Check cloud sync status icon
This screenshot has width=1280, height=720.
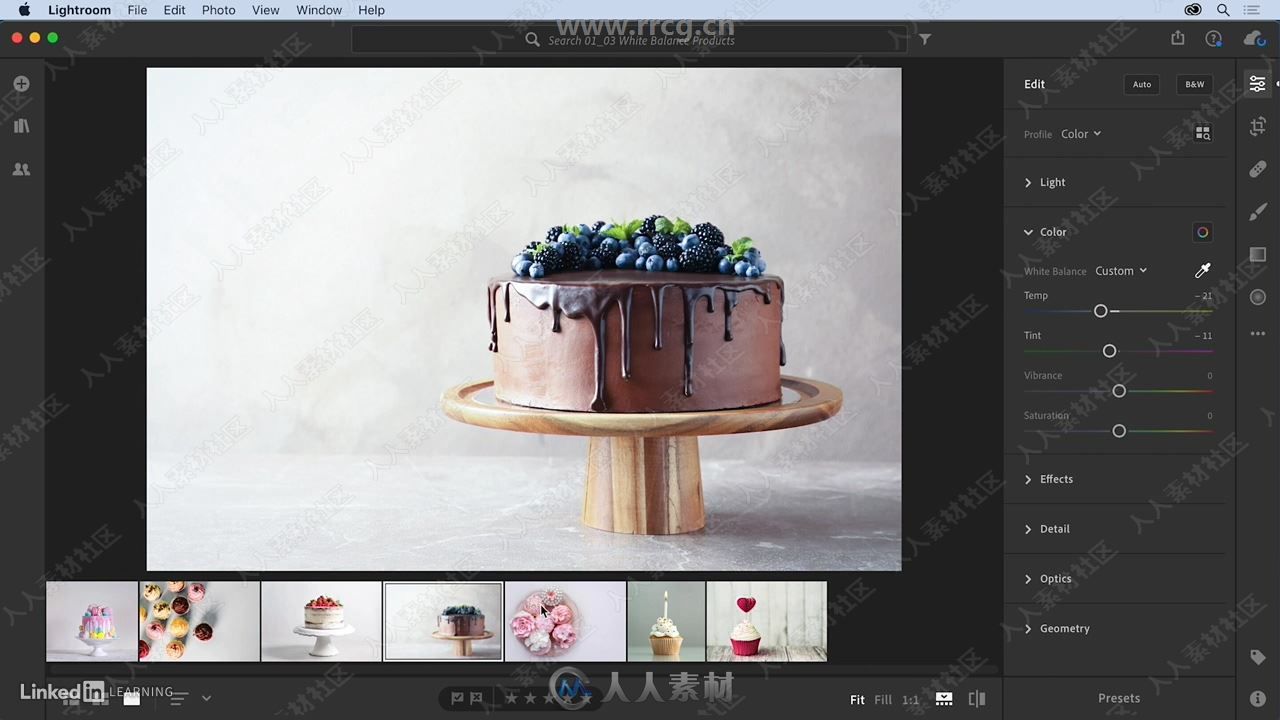coord(1254,39)
